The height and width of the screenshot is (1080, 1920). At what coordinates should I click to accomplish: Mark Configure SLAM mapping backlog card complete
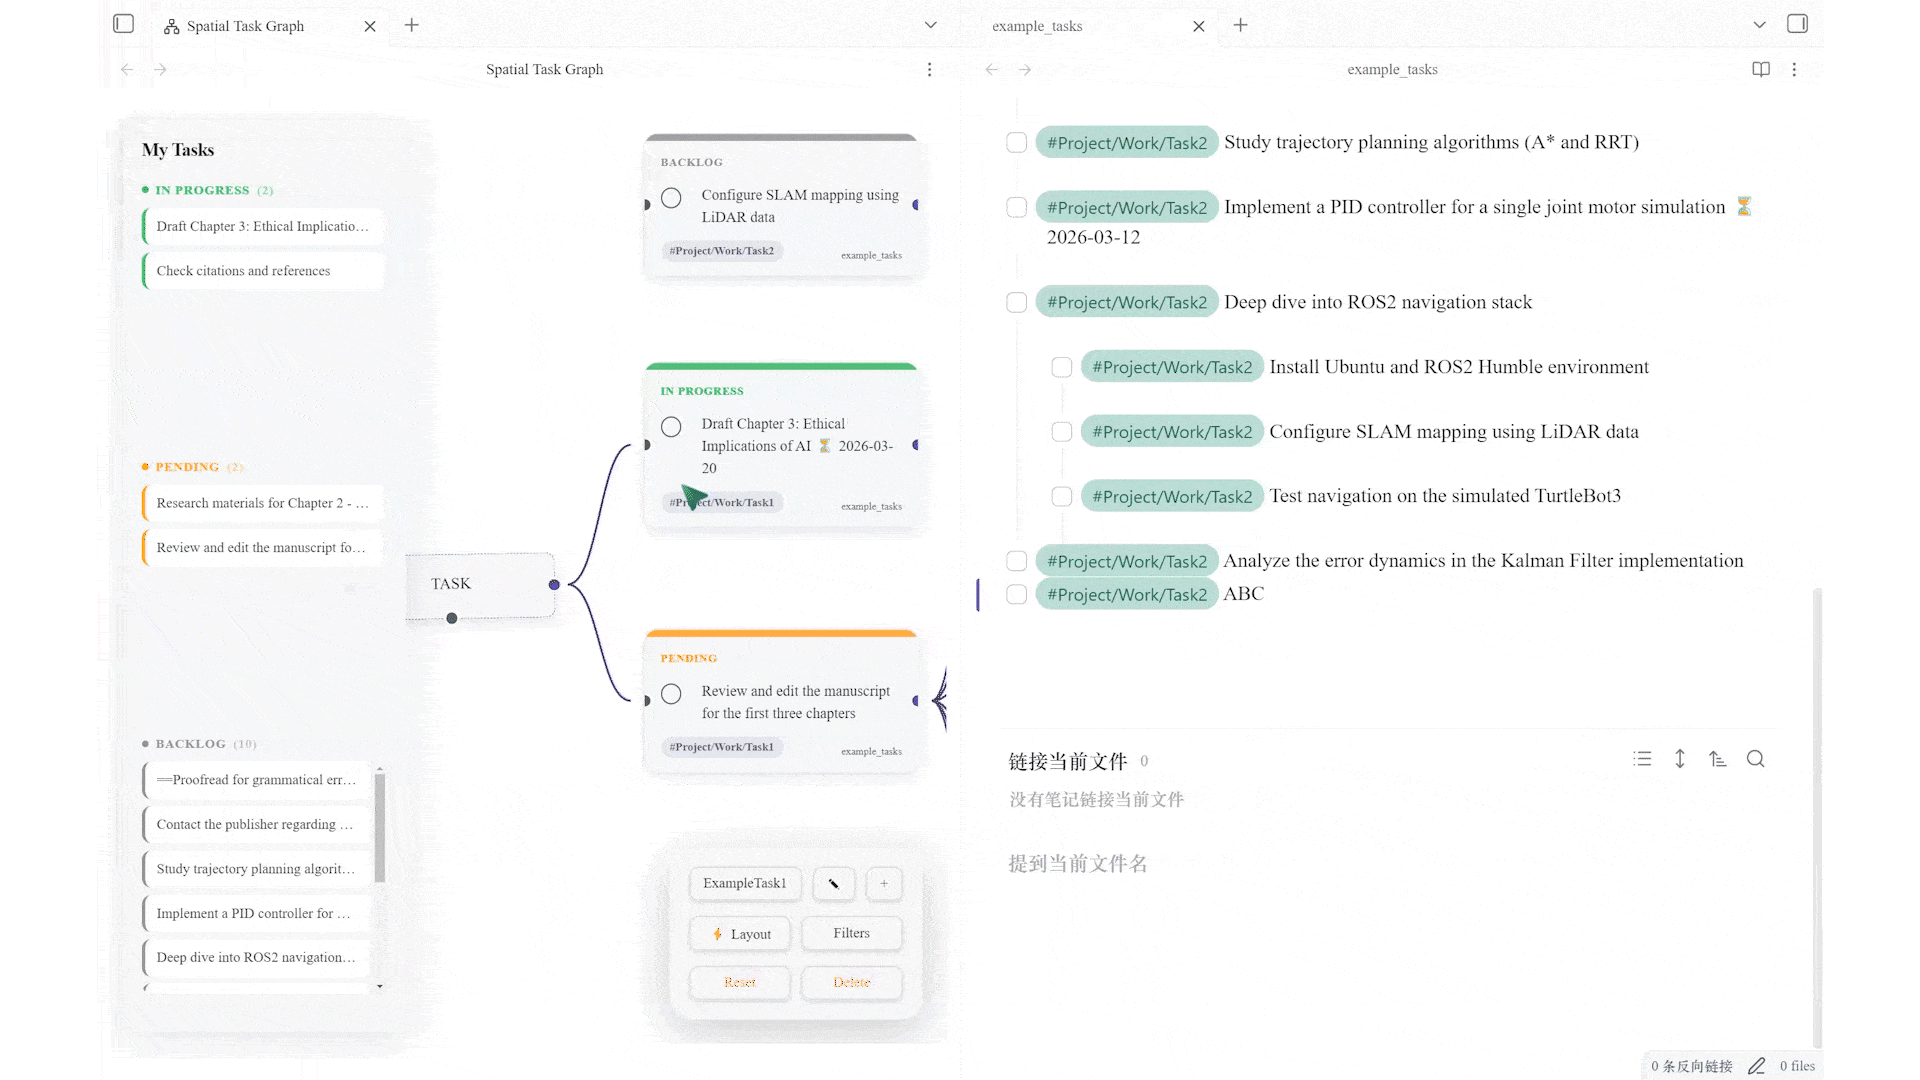(x=671, y=198)
